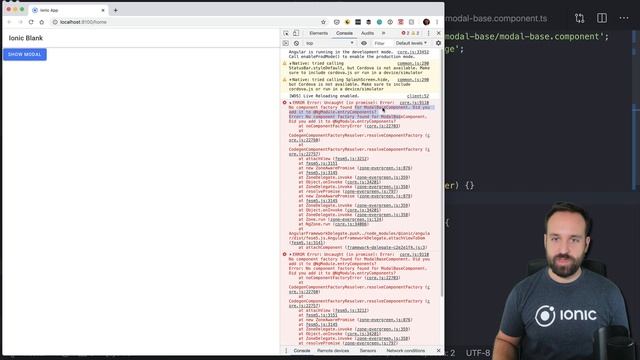Expand the StatusBar.styleDefault warning message
The image size is (640, 360).
290,64
